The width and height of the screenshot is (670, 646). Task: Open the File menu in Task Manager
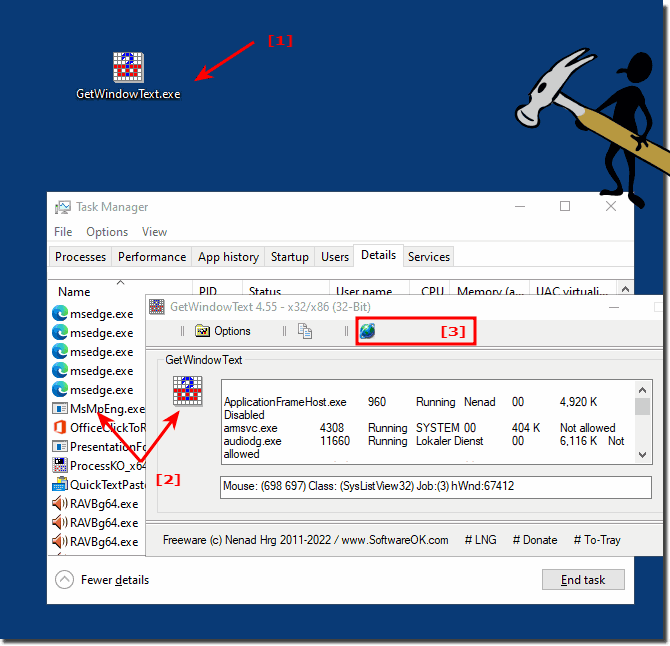click(x=63, y=232)
